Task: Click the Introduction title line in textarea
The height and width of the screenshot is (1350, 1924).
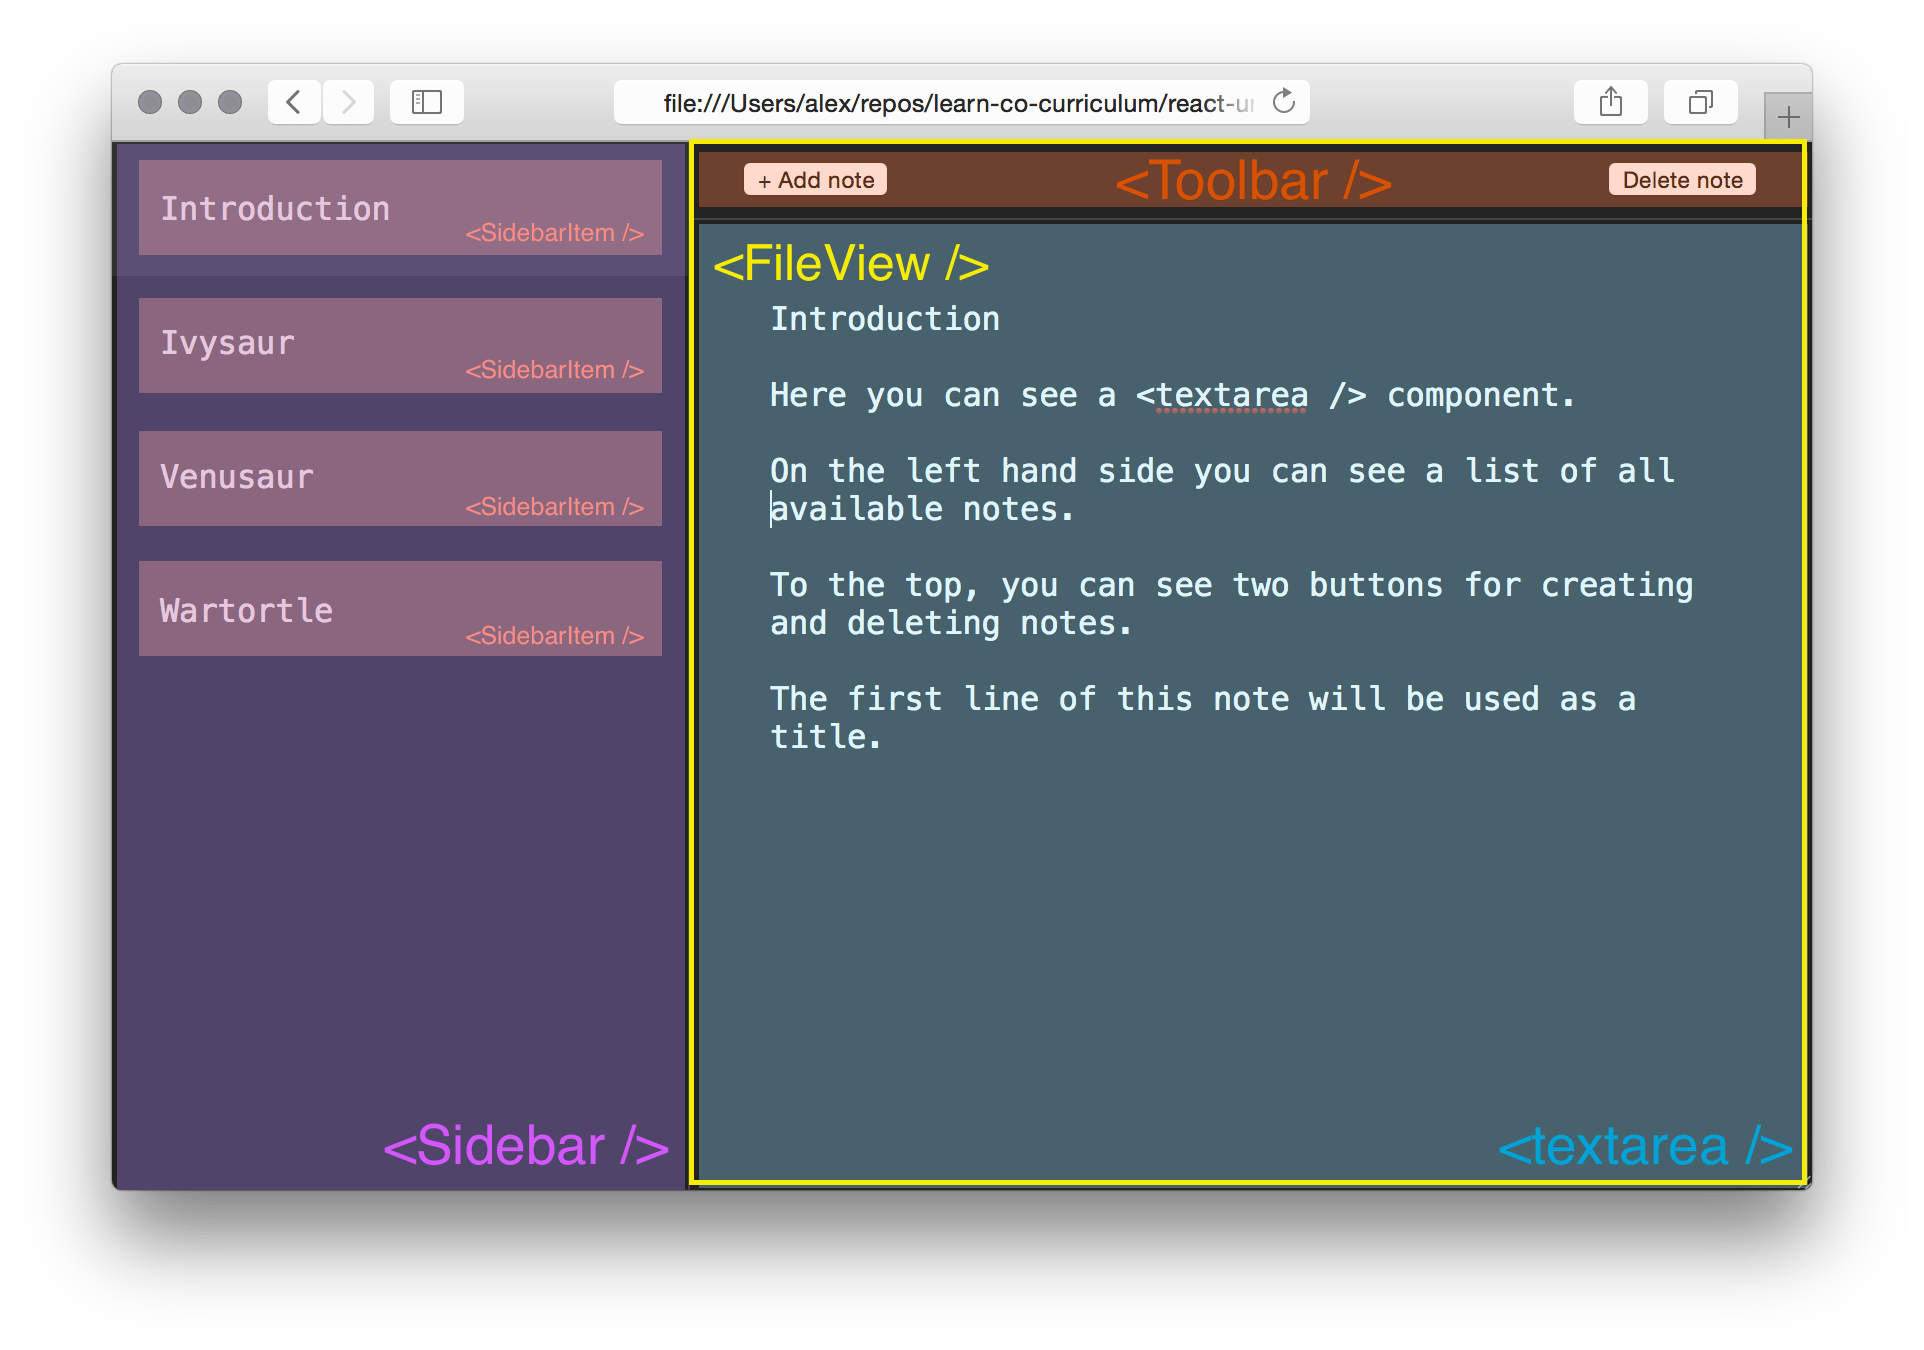Action: 885,319
